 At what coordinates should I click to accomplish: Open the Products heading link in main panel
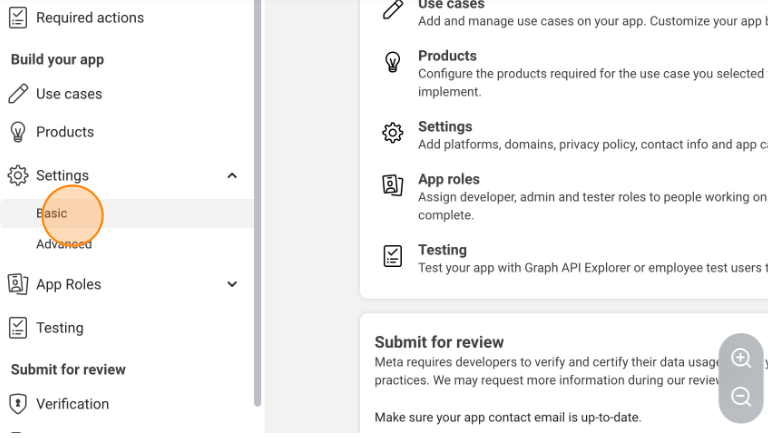pyautogui.click(x=447, y=56)
